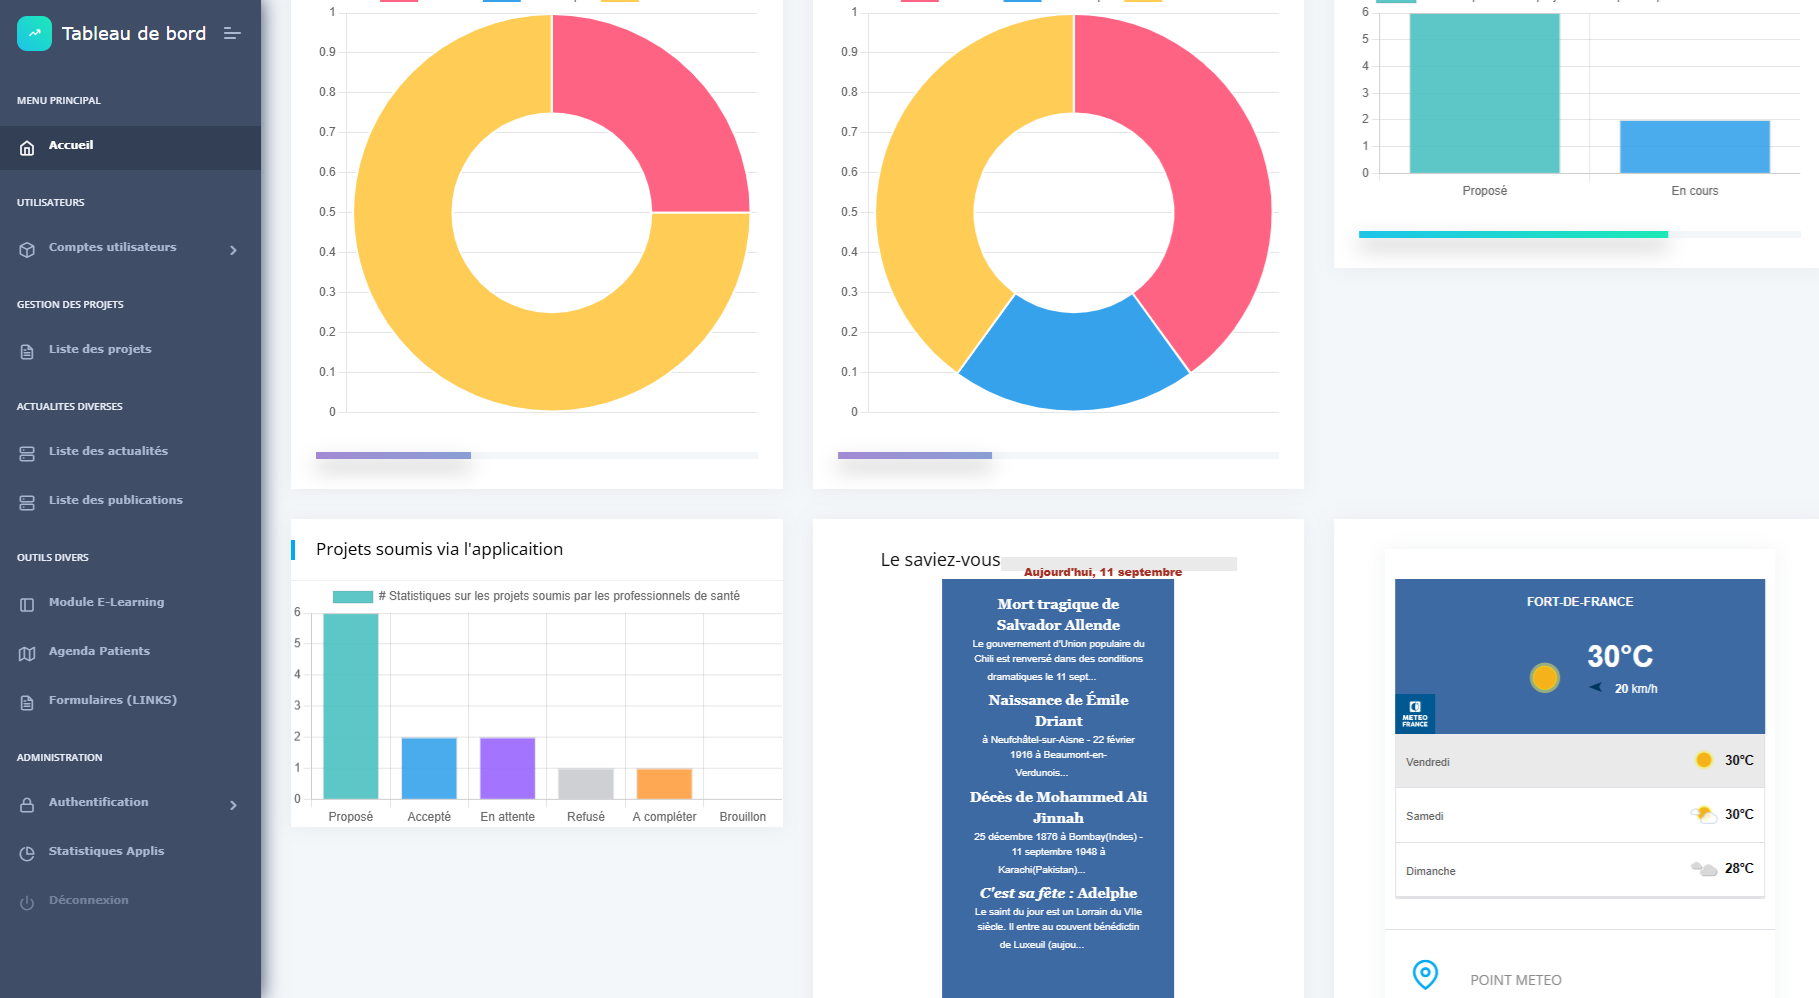Click the FORT-DE-FRANCE weather heading
The width and height of the screenshot is (1819, 998).
(1580, 602)
